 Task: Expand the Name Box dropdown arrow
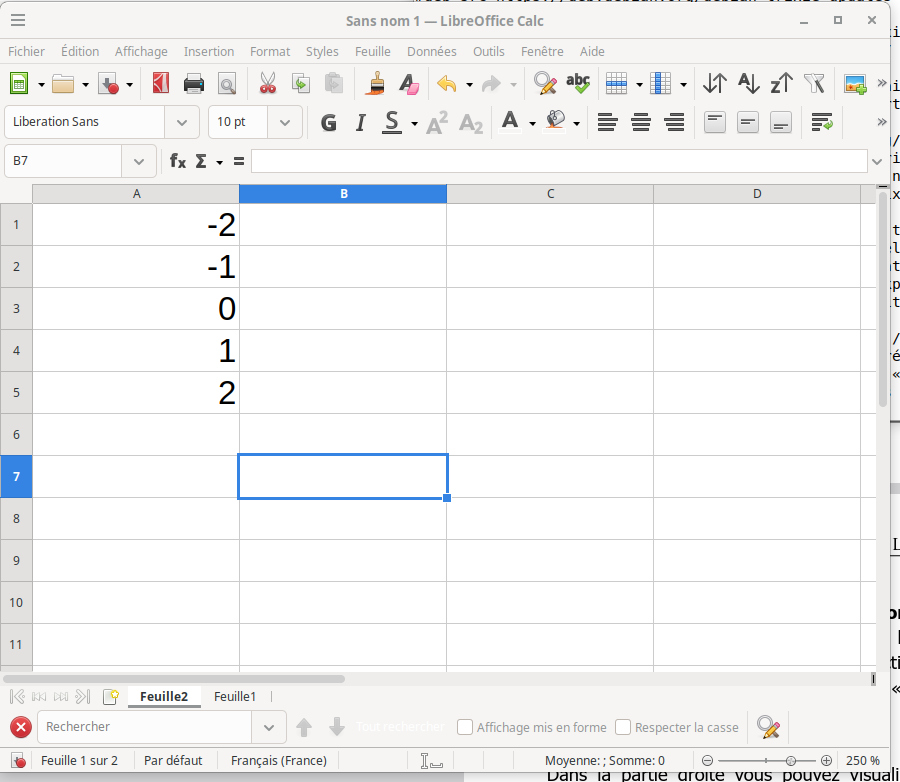[x=137, y=161]
